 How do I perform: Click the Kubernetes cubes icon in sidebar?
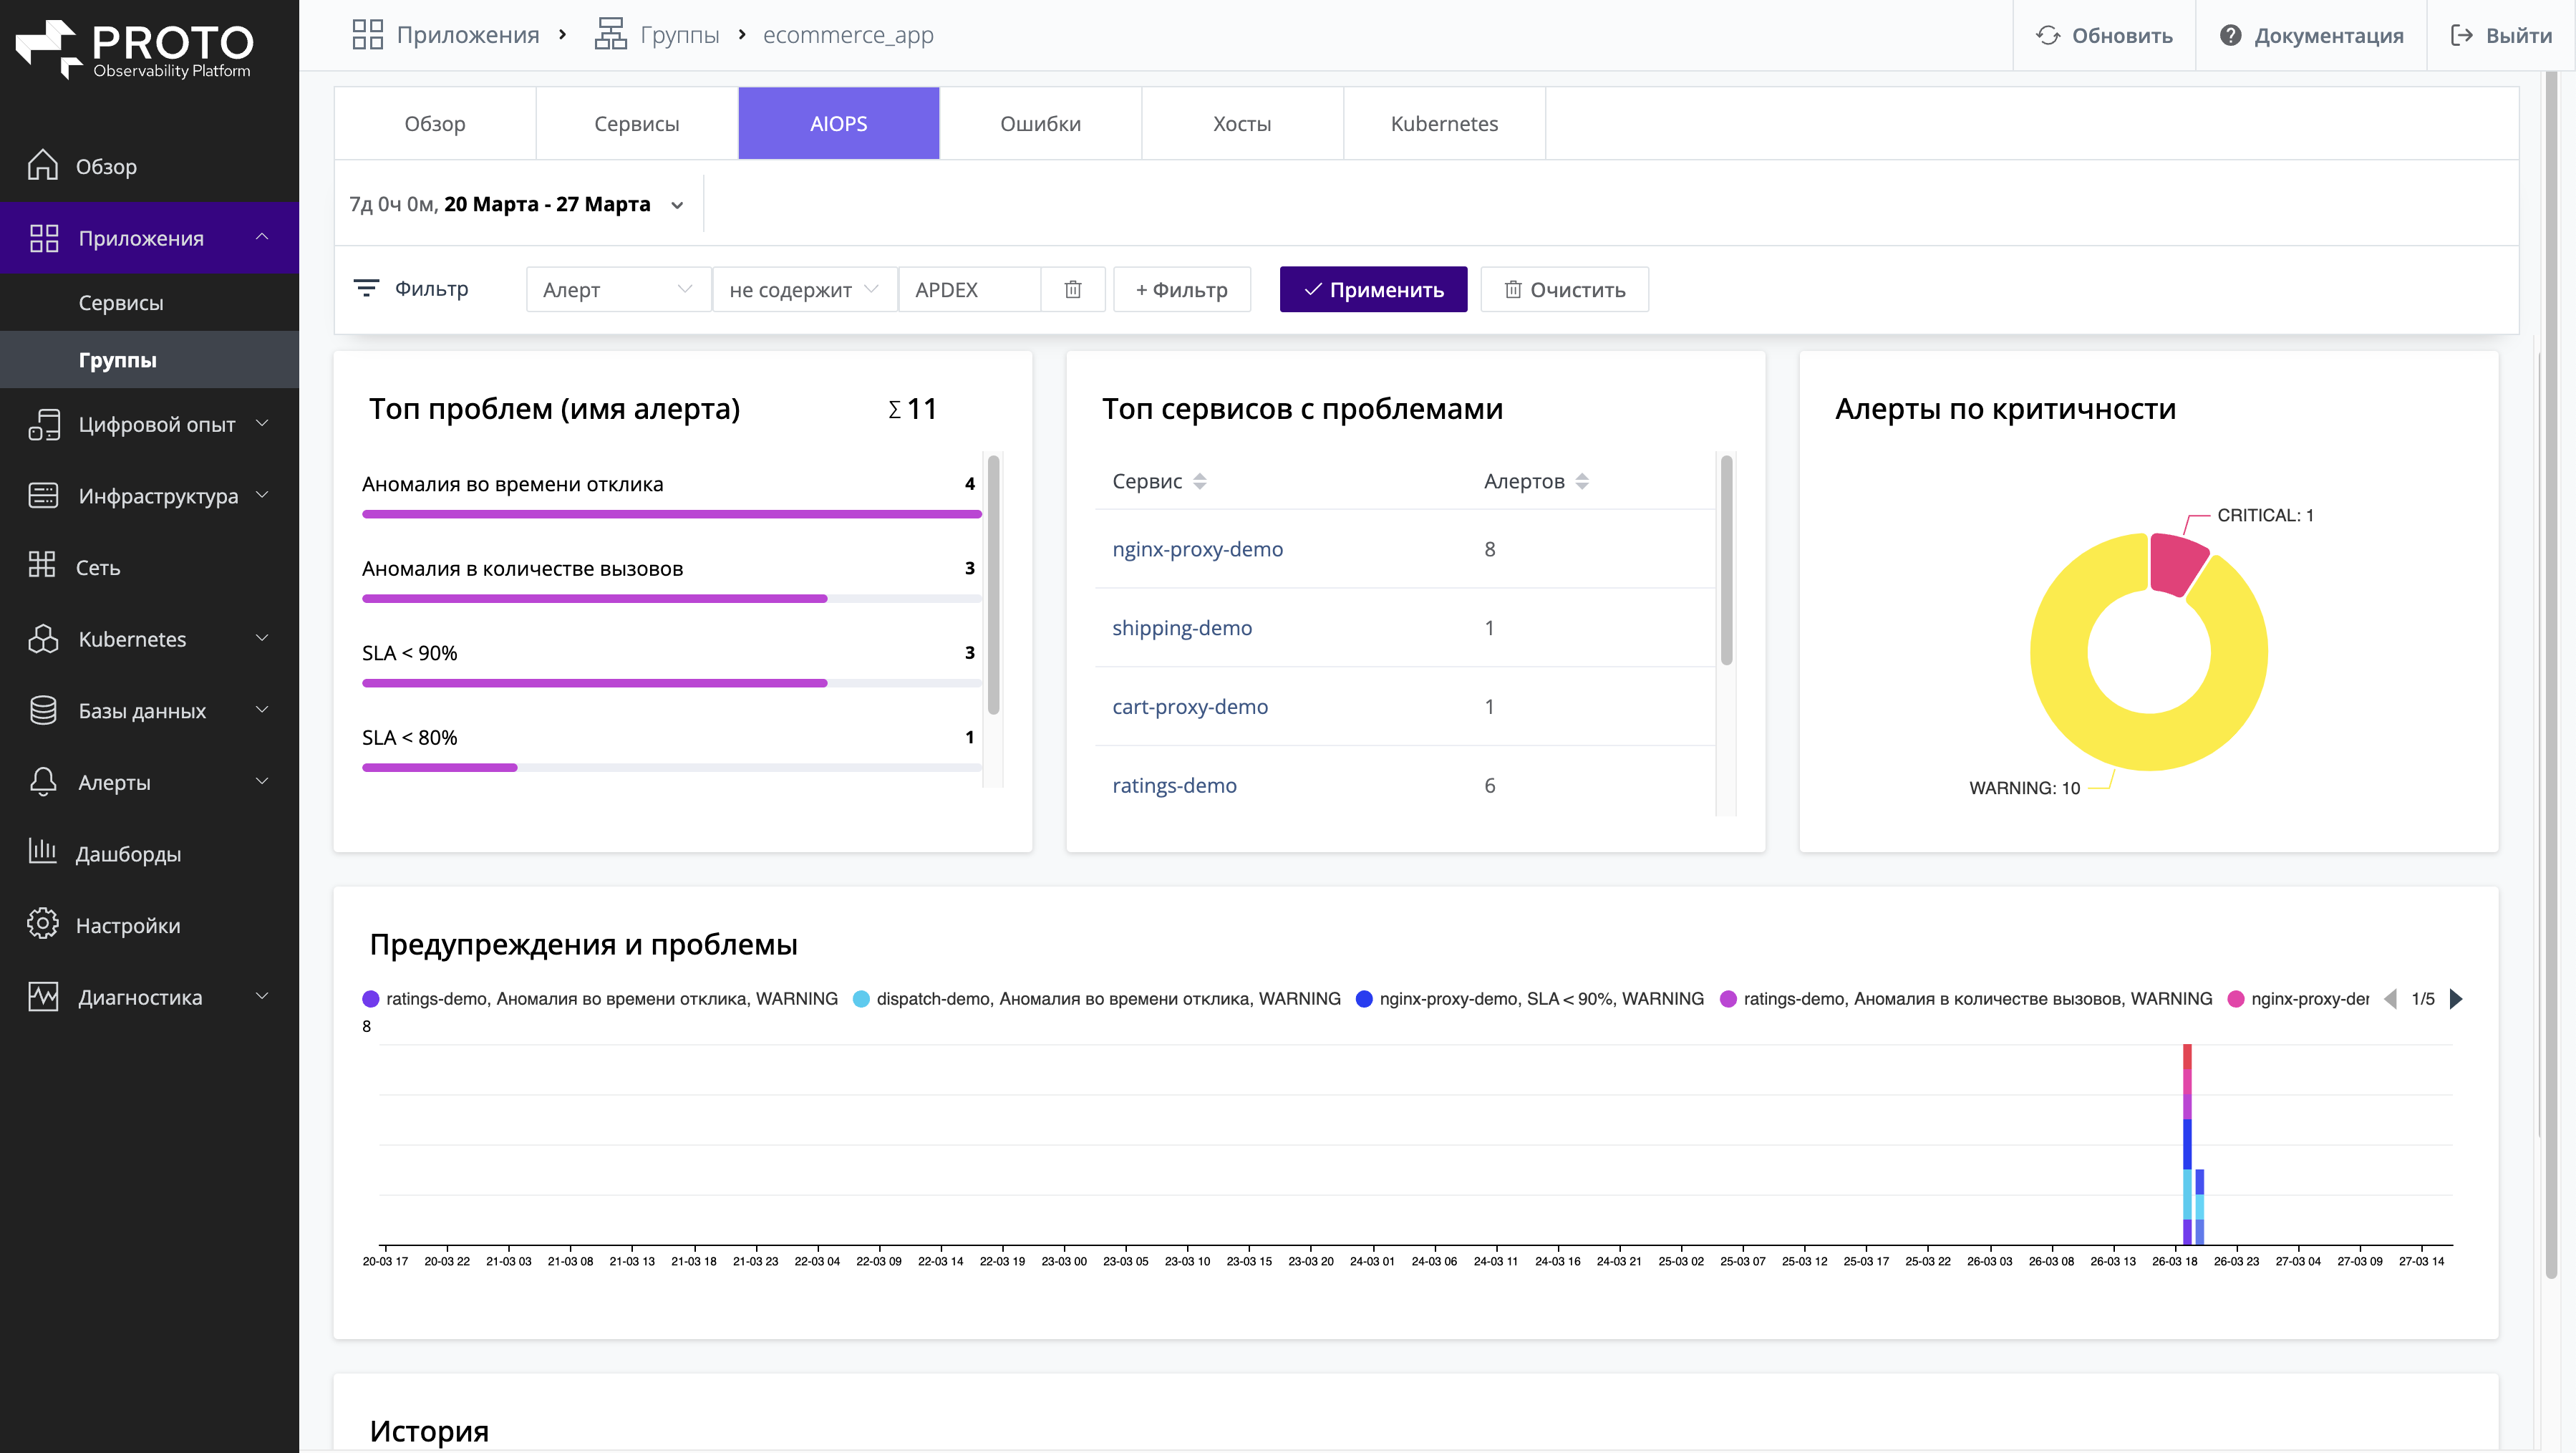point(43,638)
